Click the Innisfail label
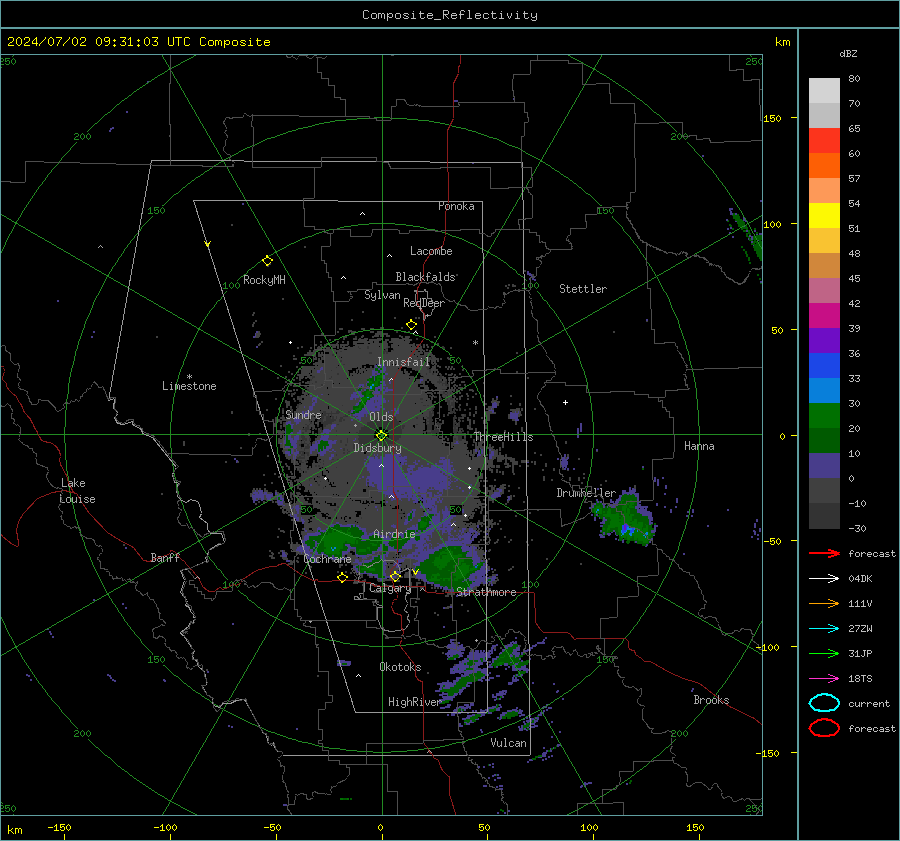 [404, 362]
